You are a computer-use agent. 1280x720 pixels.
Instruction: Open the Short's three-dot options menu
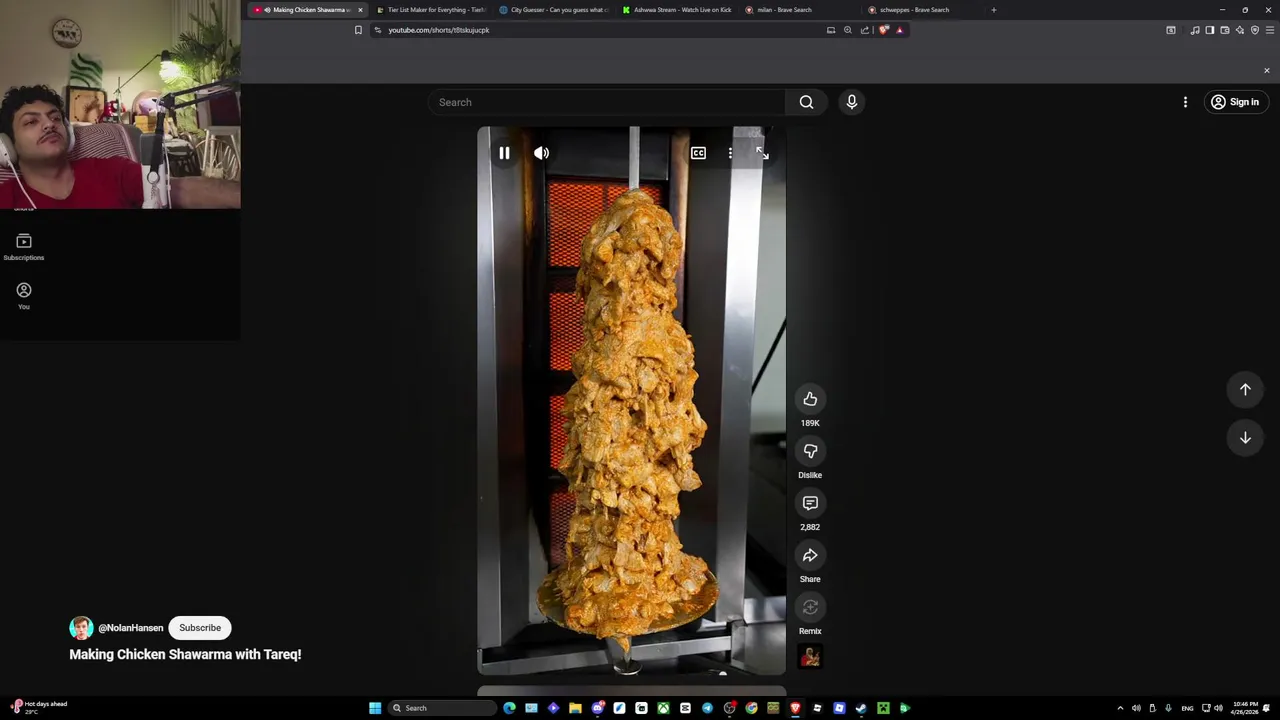(x=730, y=153)
